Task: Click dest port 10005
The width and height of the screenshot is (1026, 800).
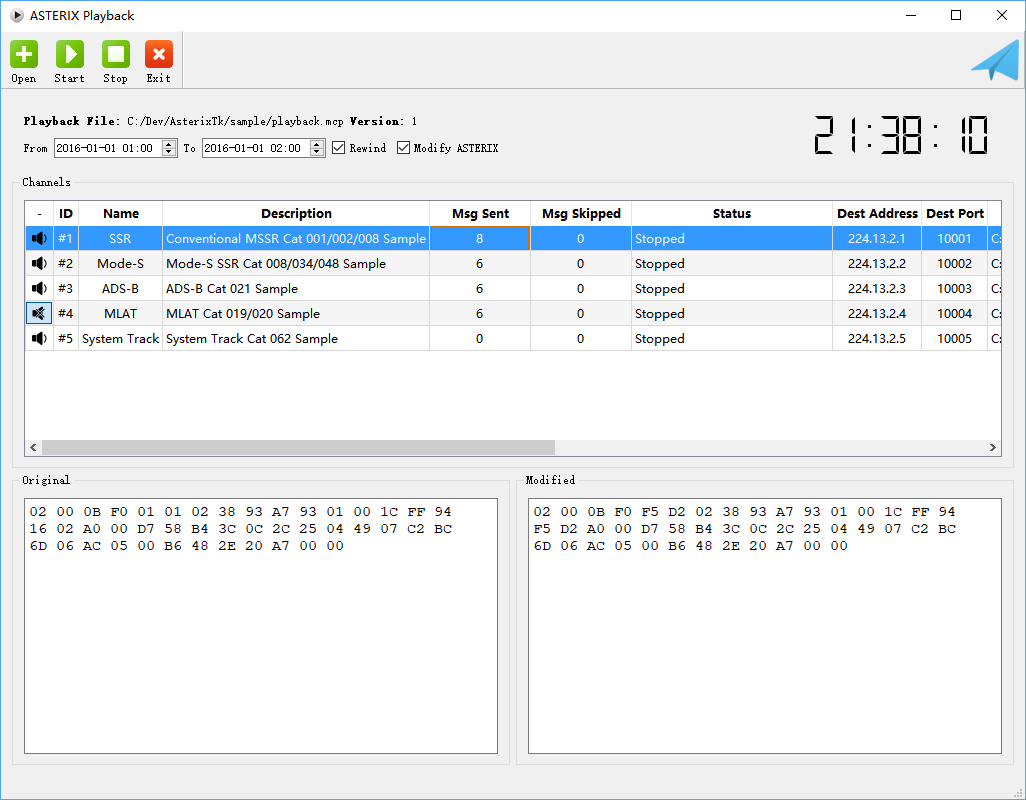Action: 955,338
